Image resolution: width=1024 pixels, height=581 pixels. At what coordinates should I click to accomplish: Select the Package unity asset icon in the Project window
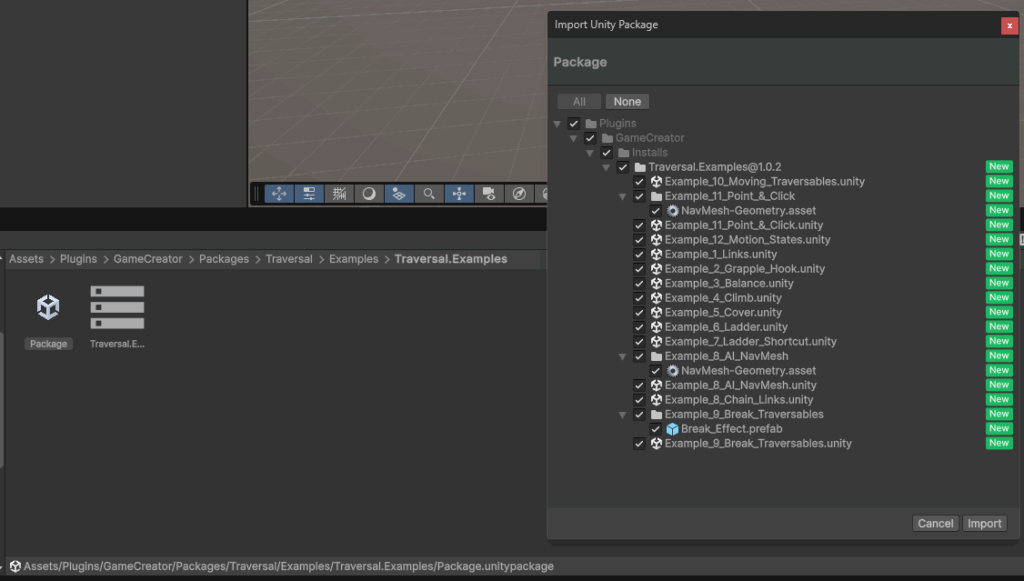click(48, 307)
